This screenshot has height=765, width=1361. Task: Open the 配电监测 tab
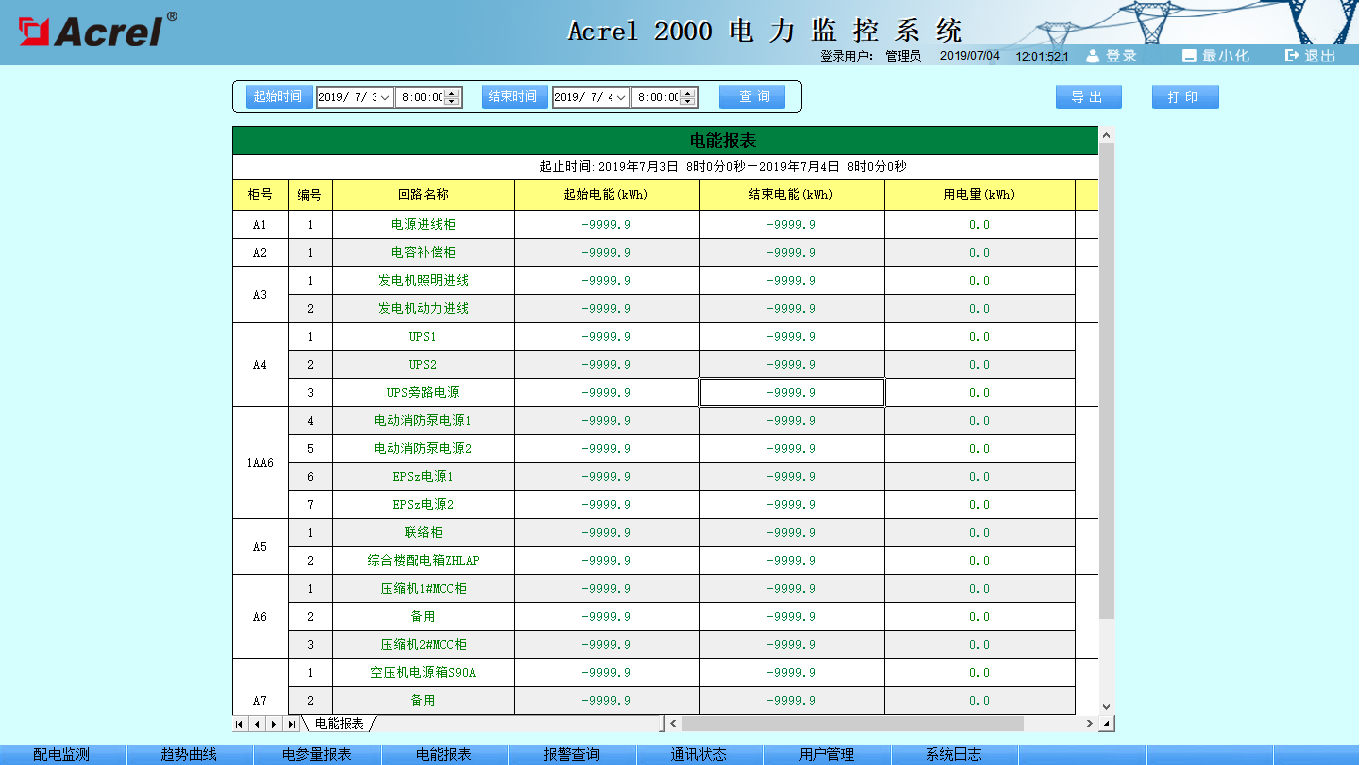(63, 755)
